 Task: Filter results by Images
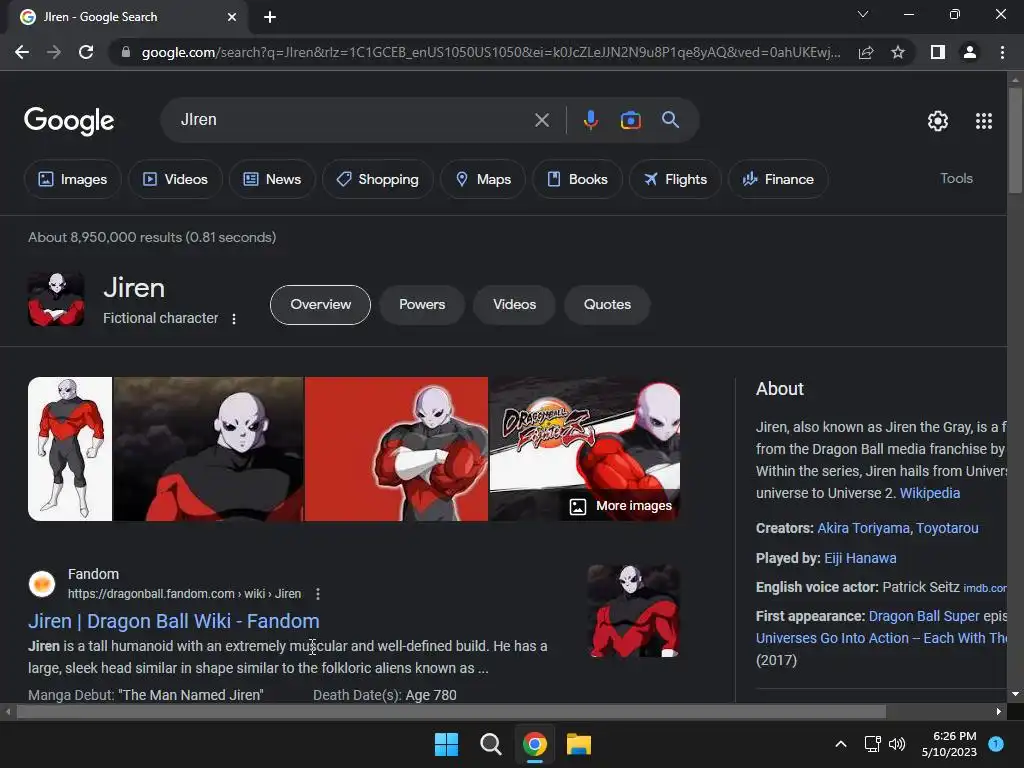coord(72,179)
